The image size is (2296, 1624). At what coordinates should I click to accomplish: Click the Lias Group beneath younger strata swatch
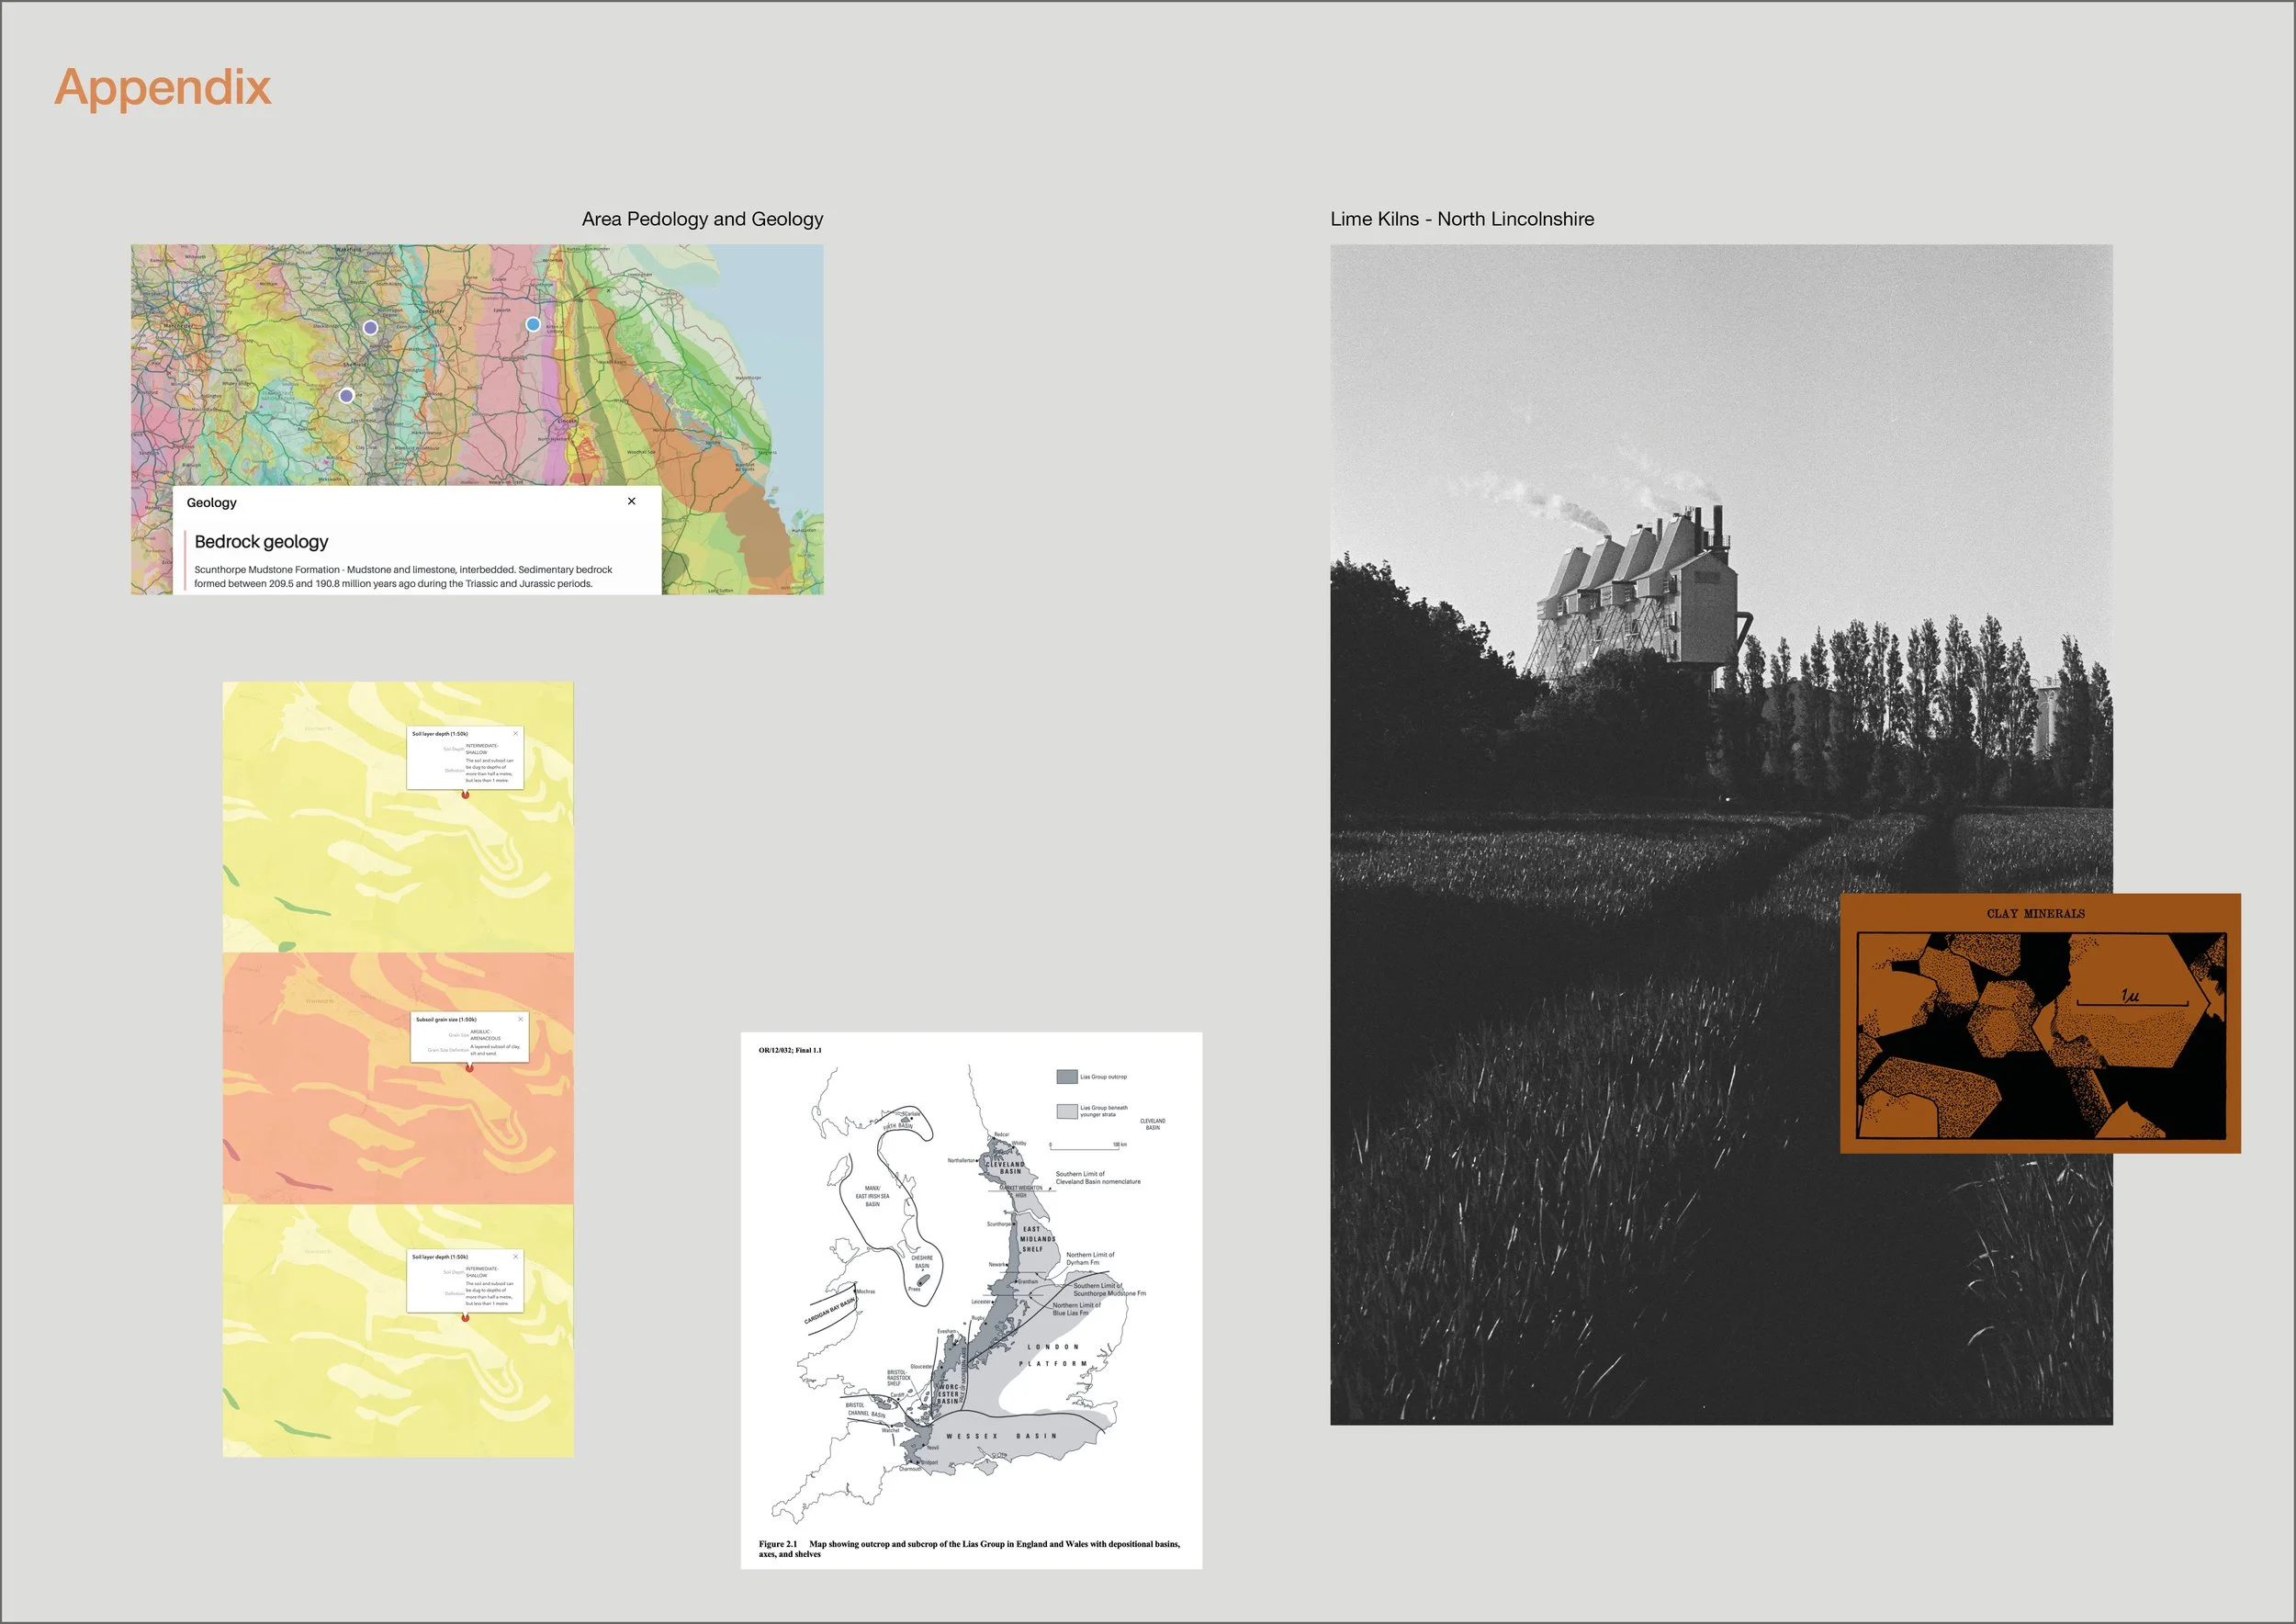[1067, 1111]
